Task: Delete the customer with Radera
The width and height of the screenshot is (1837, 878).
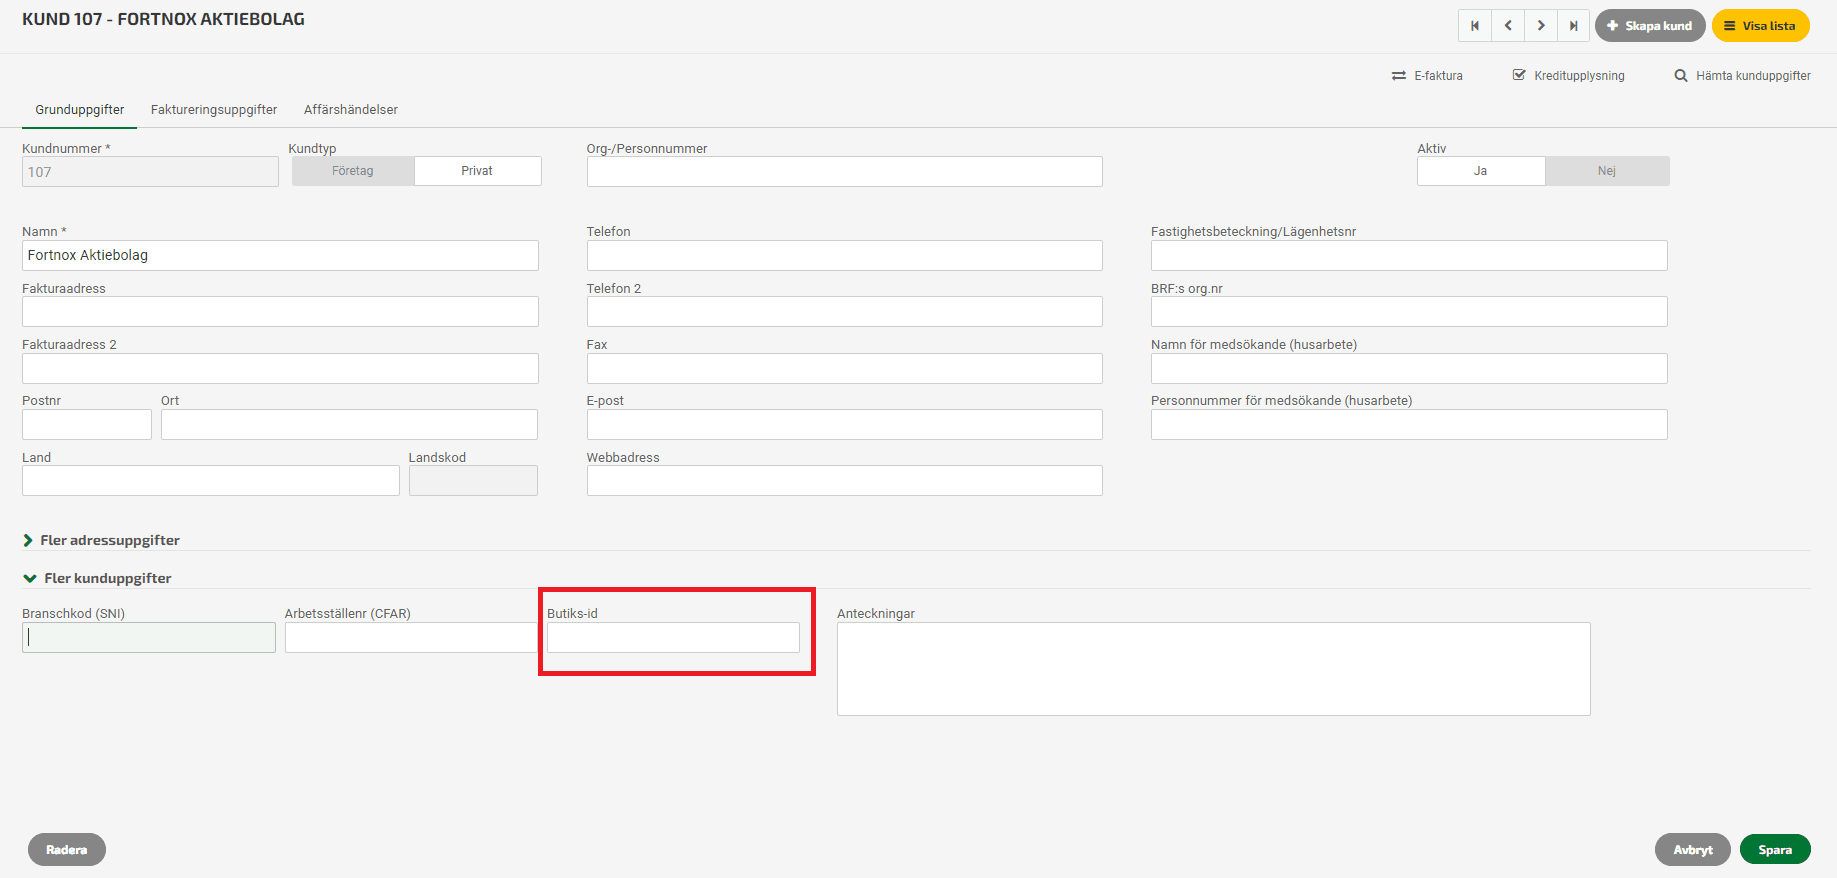Action: [x=67, y=849]
